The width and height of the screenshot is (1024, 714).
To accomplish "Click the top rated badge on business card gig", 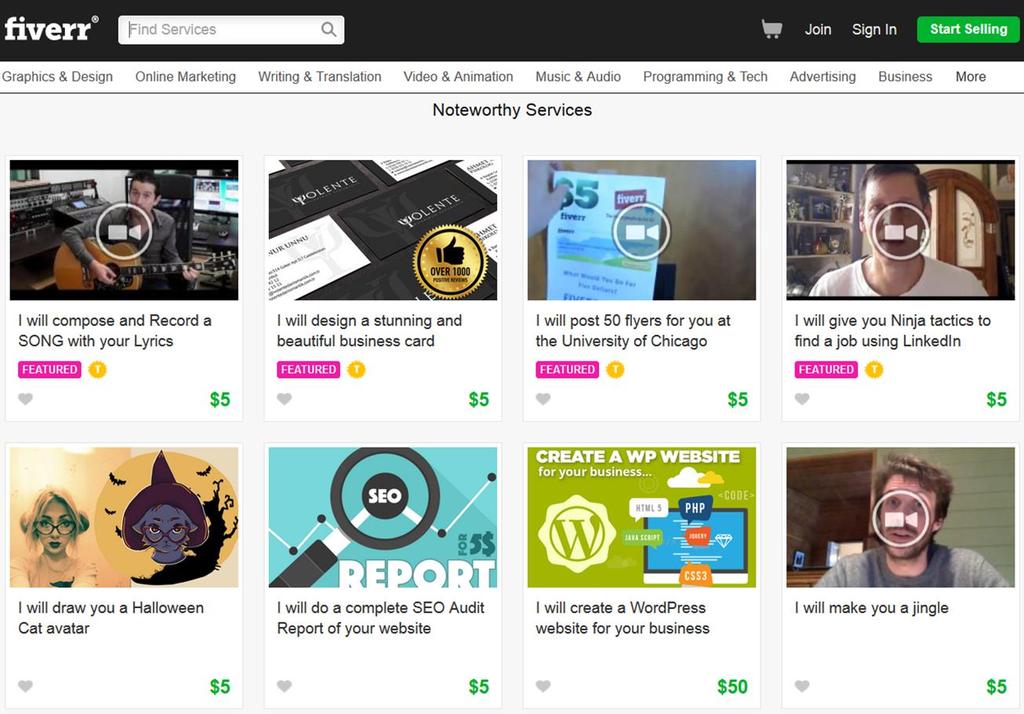I will [x=356, y=370].
